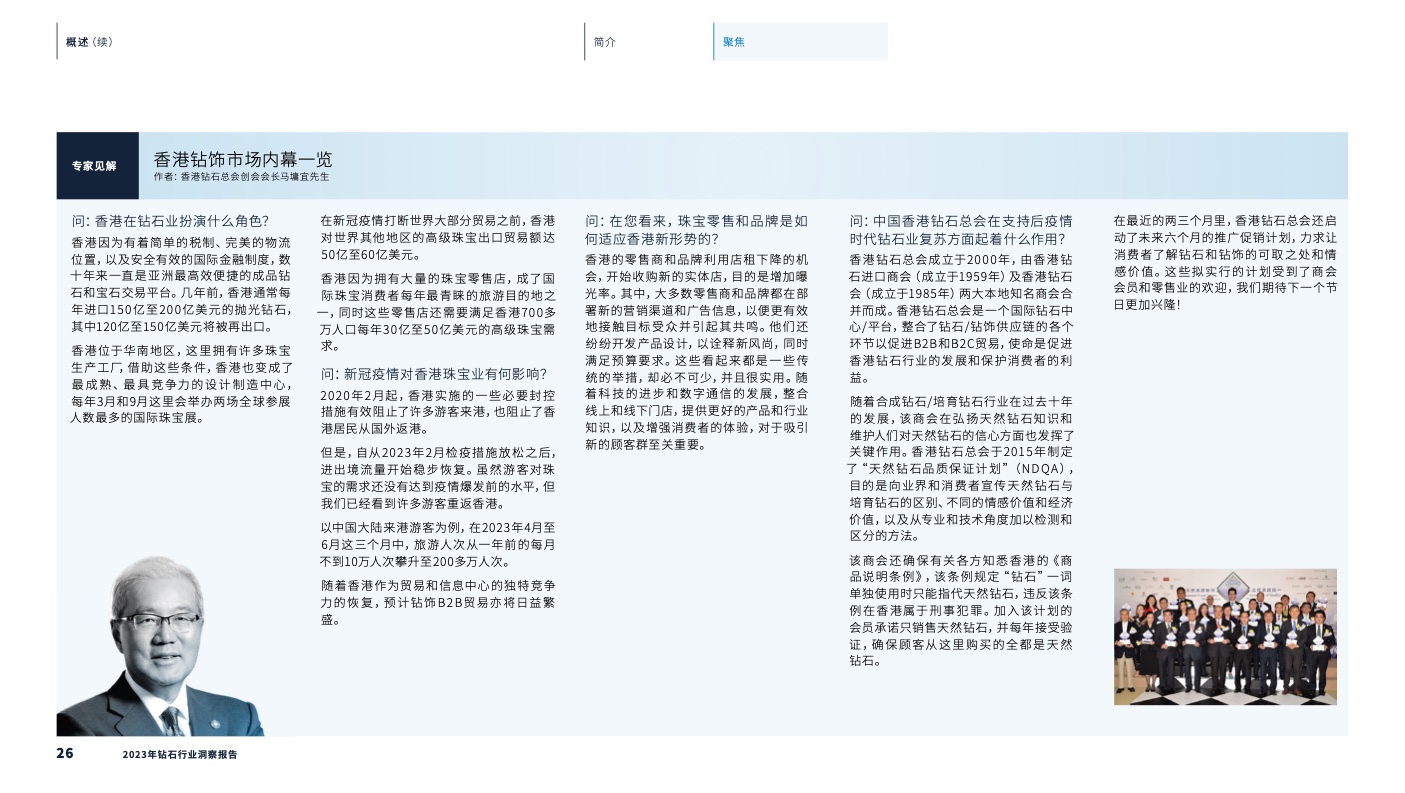Click the paragraph beginning 在最近的两三个月里
The image size is (1405, 793).
coord(1225,261)
